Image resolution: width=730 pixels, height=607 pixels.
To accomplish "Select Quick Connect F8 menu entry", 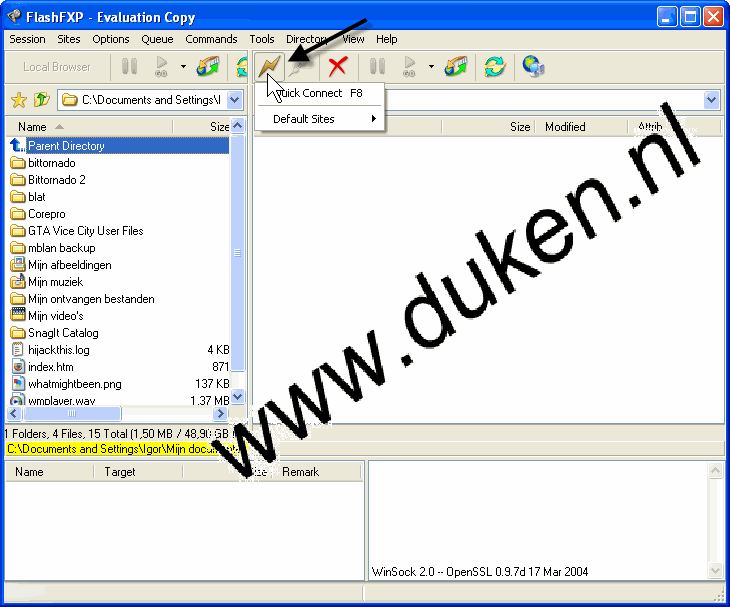I will 319,93.
